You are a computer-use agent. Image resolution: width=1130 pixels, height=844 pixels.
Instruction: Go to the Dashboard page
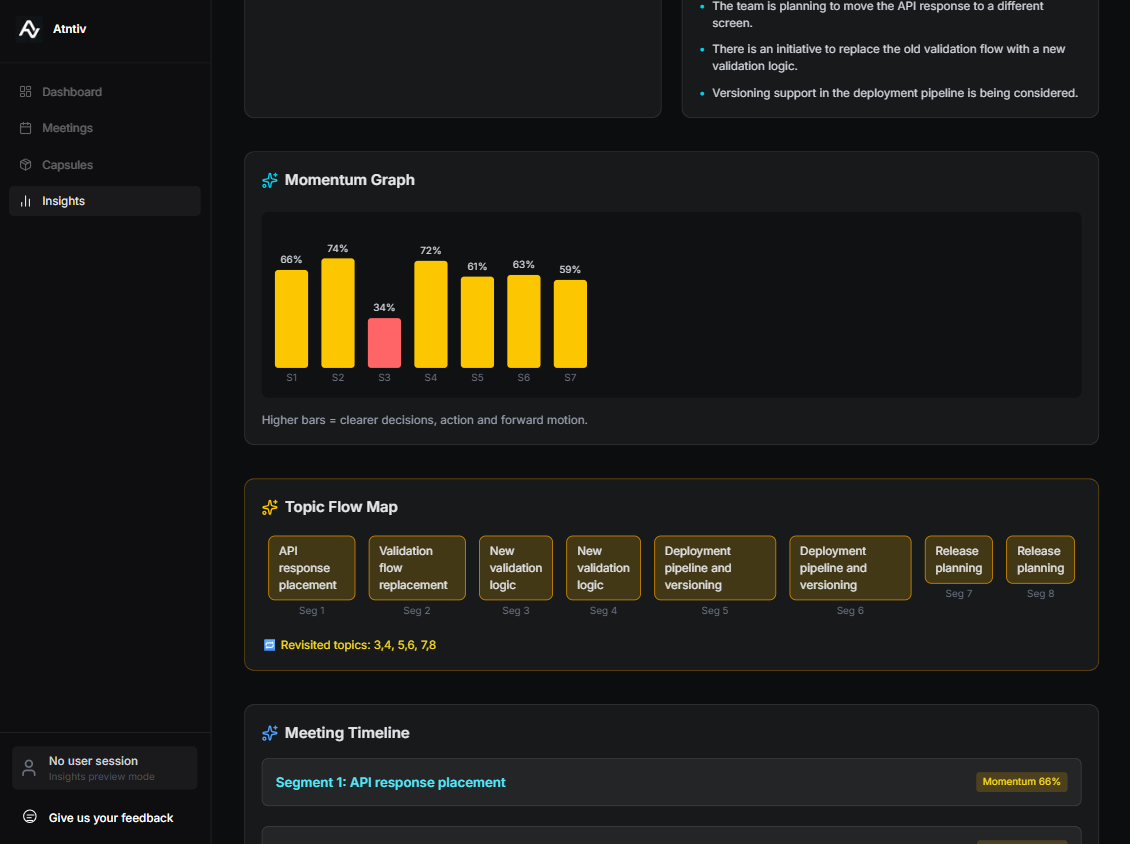click(70, 91)
